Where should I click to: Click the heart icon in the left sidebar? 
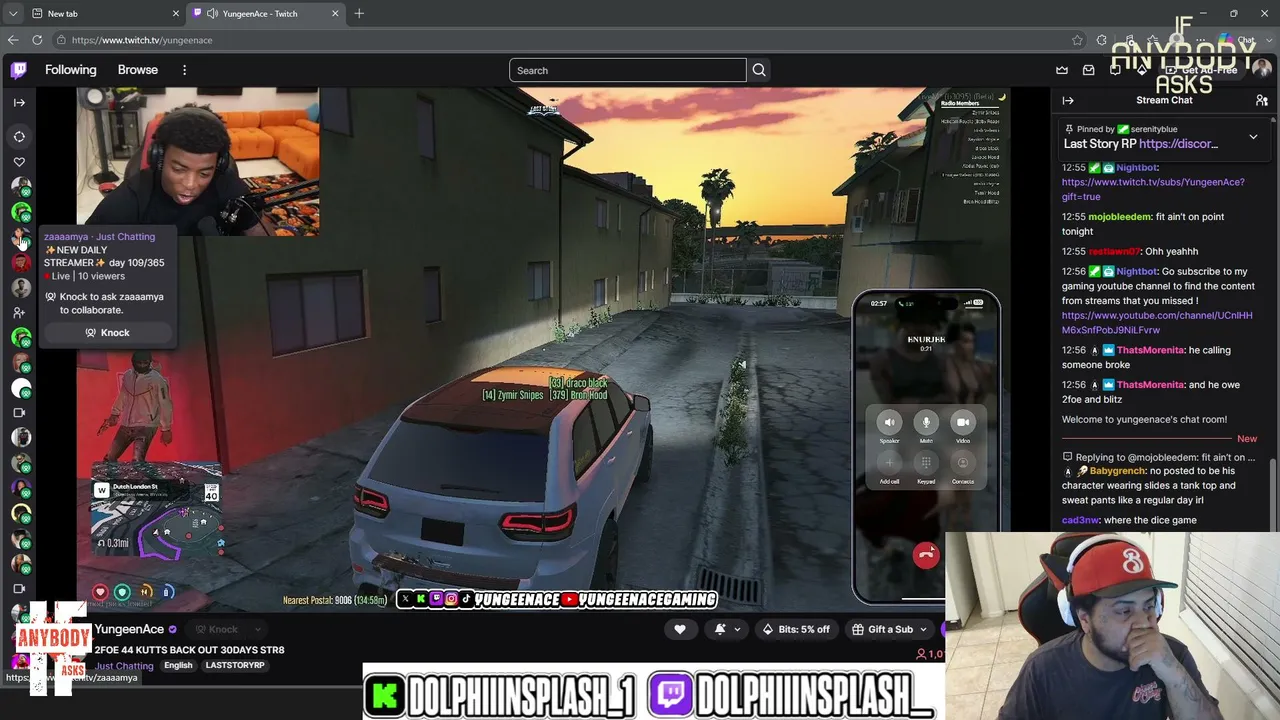point(19,162)
